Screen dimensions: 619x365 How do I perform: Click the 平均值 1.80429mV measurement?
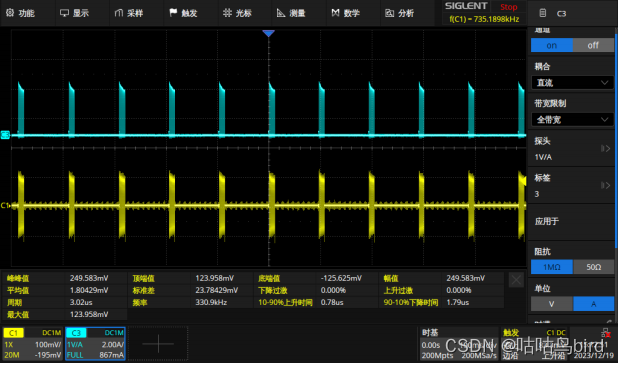(x=65, y=290)
